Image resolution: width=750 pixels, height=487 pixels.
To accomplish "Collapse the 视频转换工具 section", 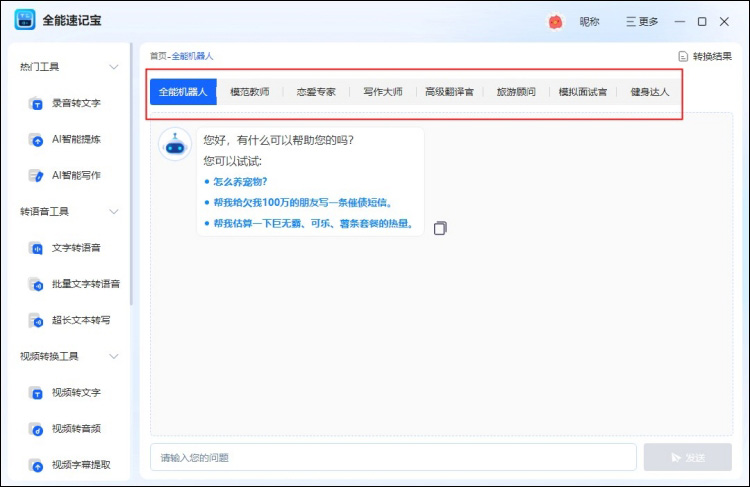I will point(114,356).
